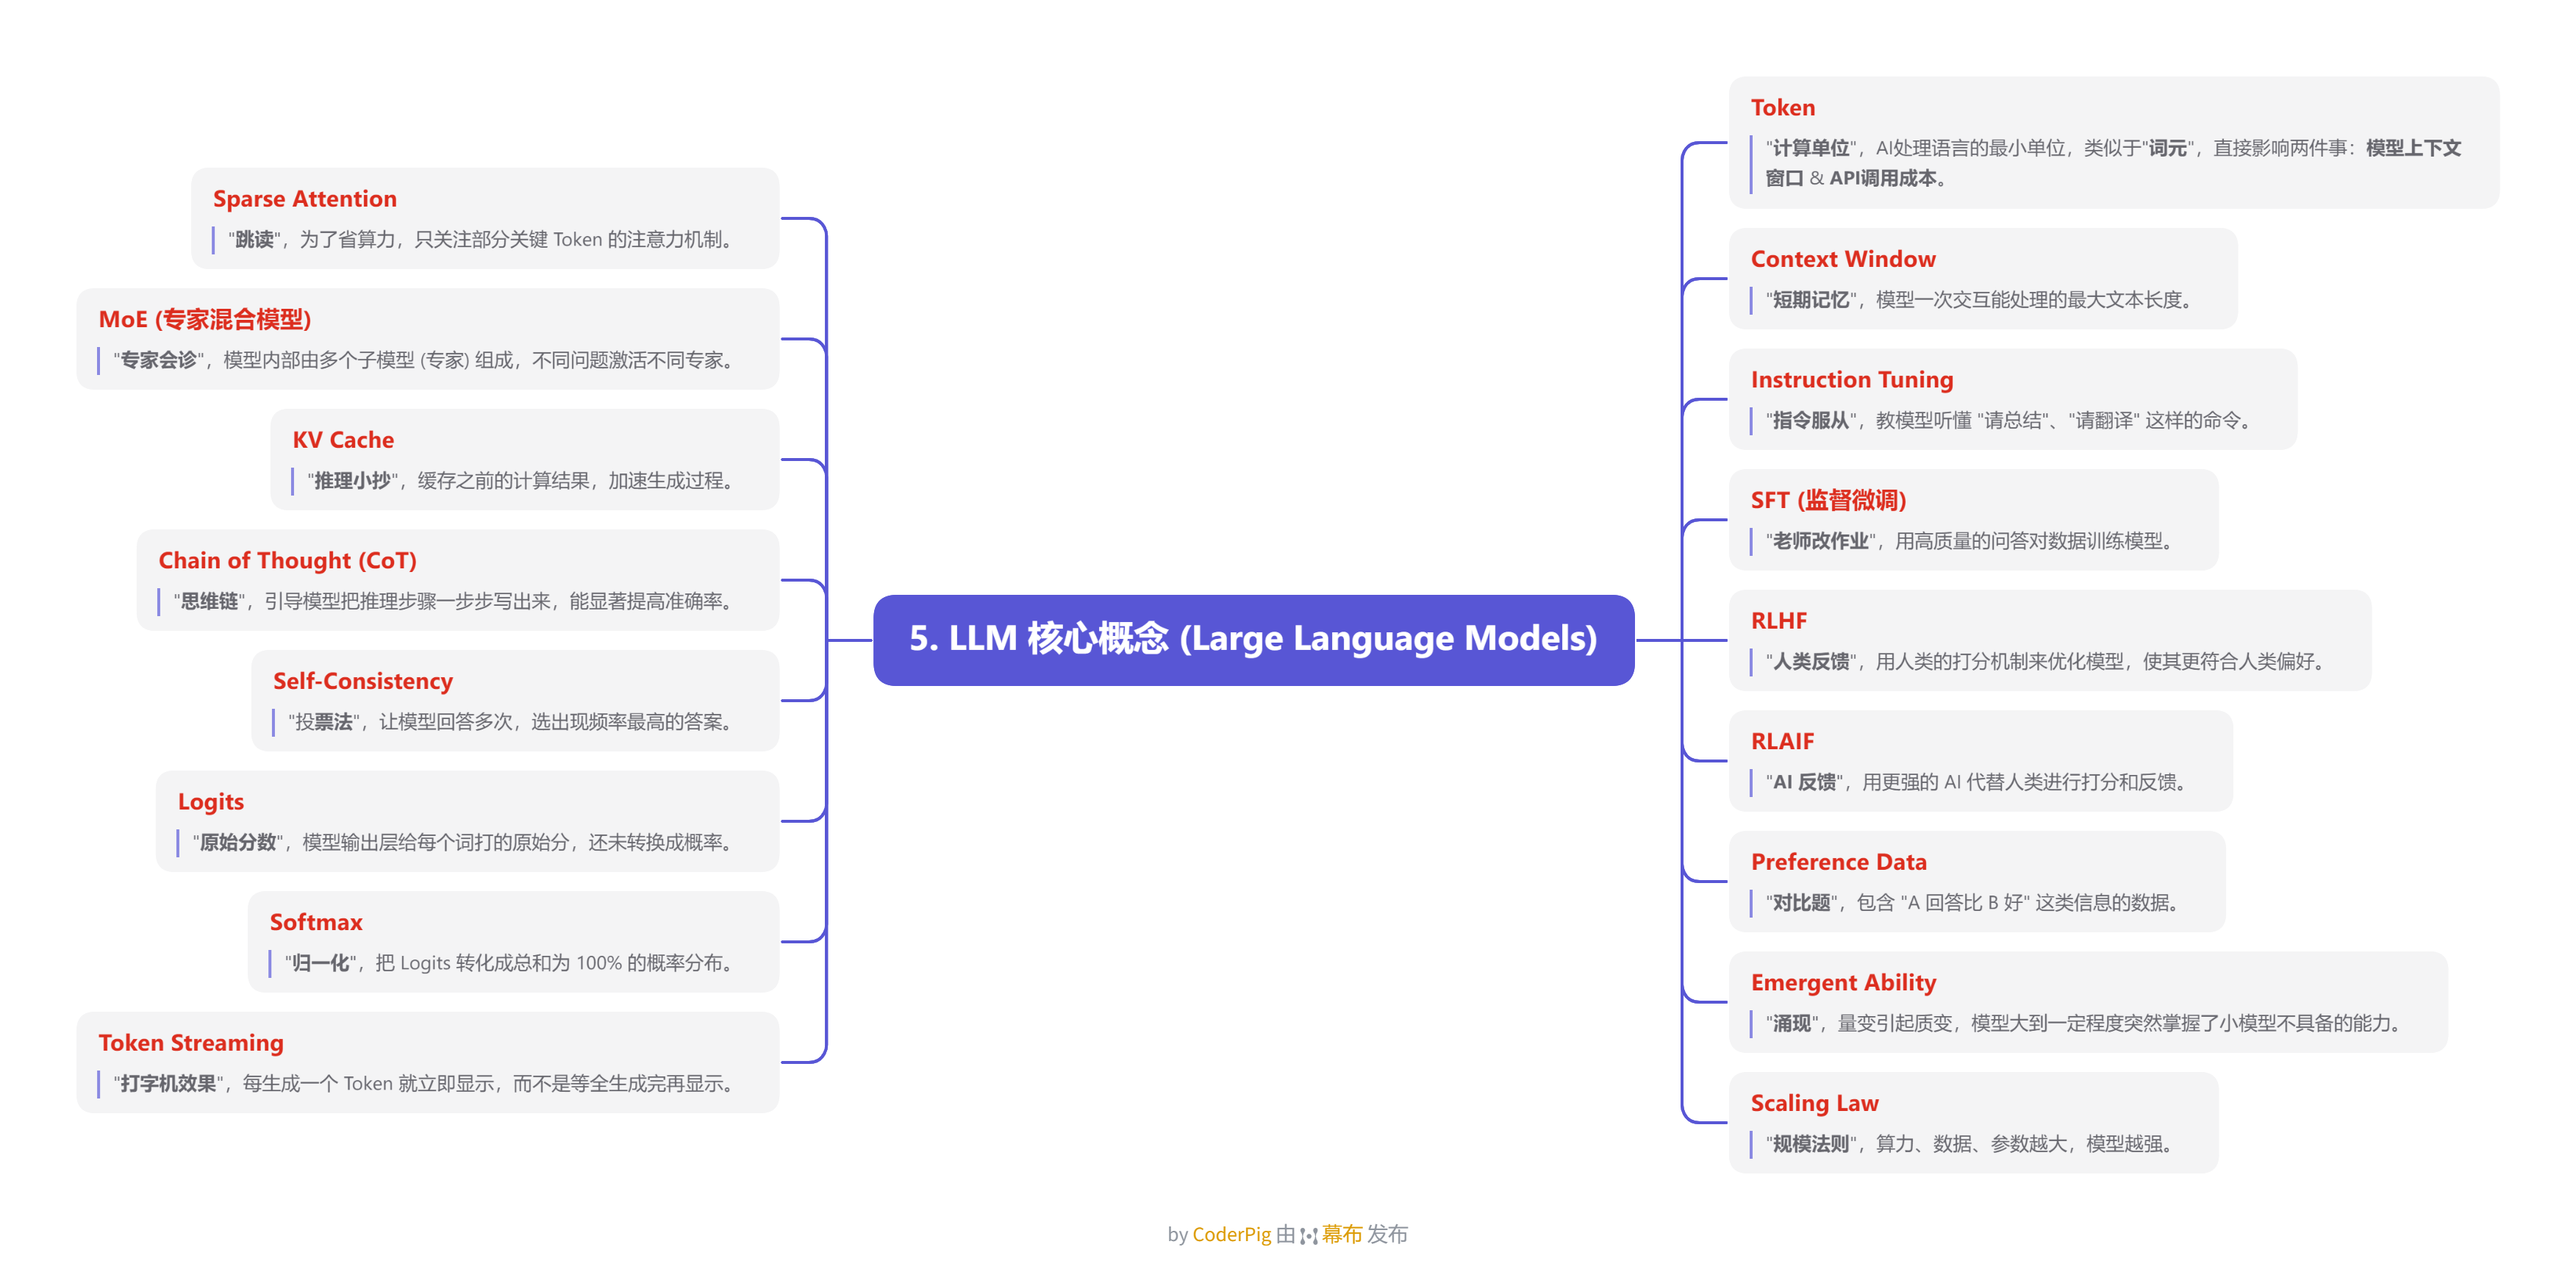Click the Emergent Ability node
The width and height of the screenshot is (2576, 1272).
pyautogui.click(x=1842, y=983)
